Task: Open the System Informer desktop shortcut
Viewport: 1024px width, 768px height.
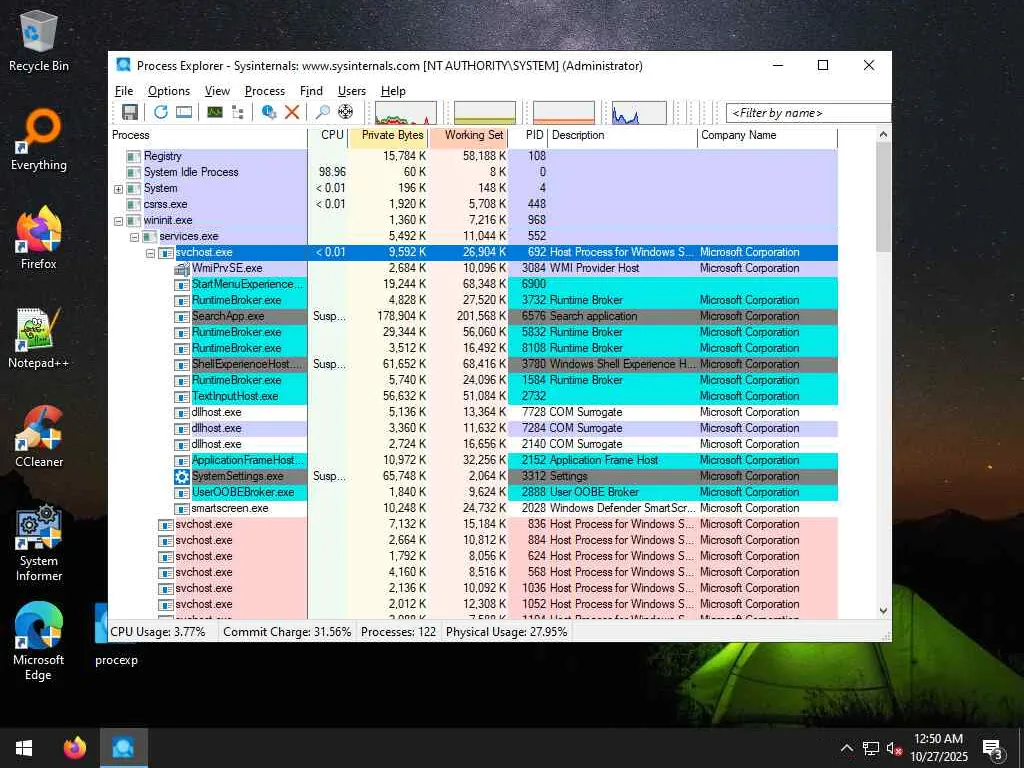Action: click(x=39, y=542)
